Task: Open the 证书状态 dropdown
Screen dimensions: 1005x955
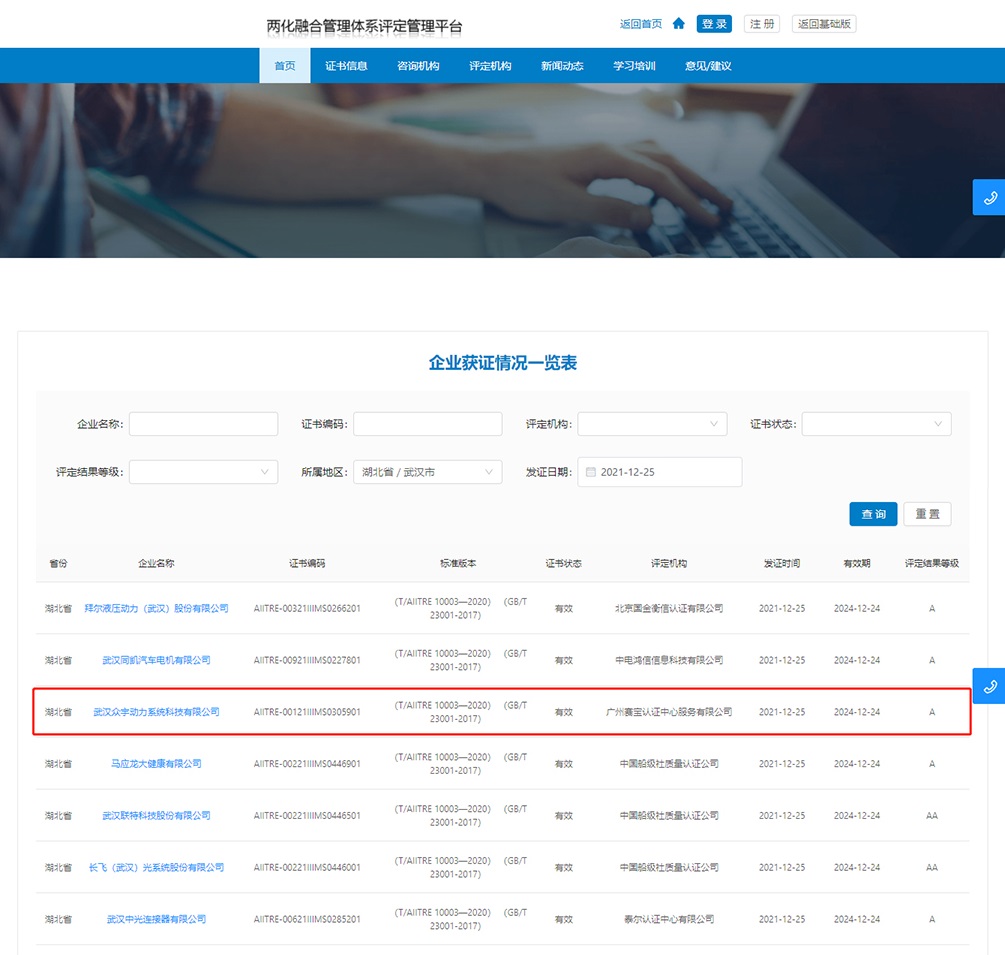Action: point(876,424)
